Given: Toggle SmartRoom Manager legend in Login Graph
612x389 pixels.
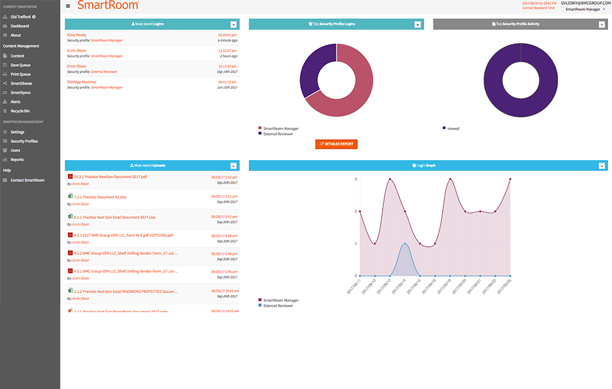Looking at the screenshot, I should click(278, 300).
